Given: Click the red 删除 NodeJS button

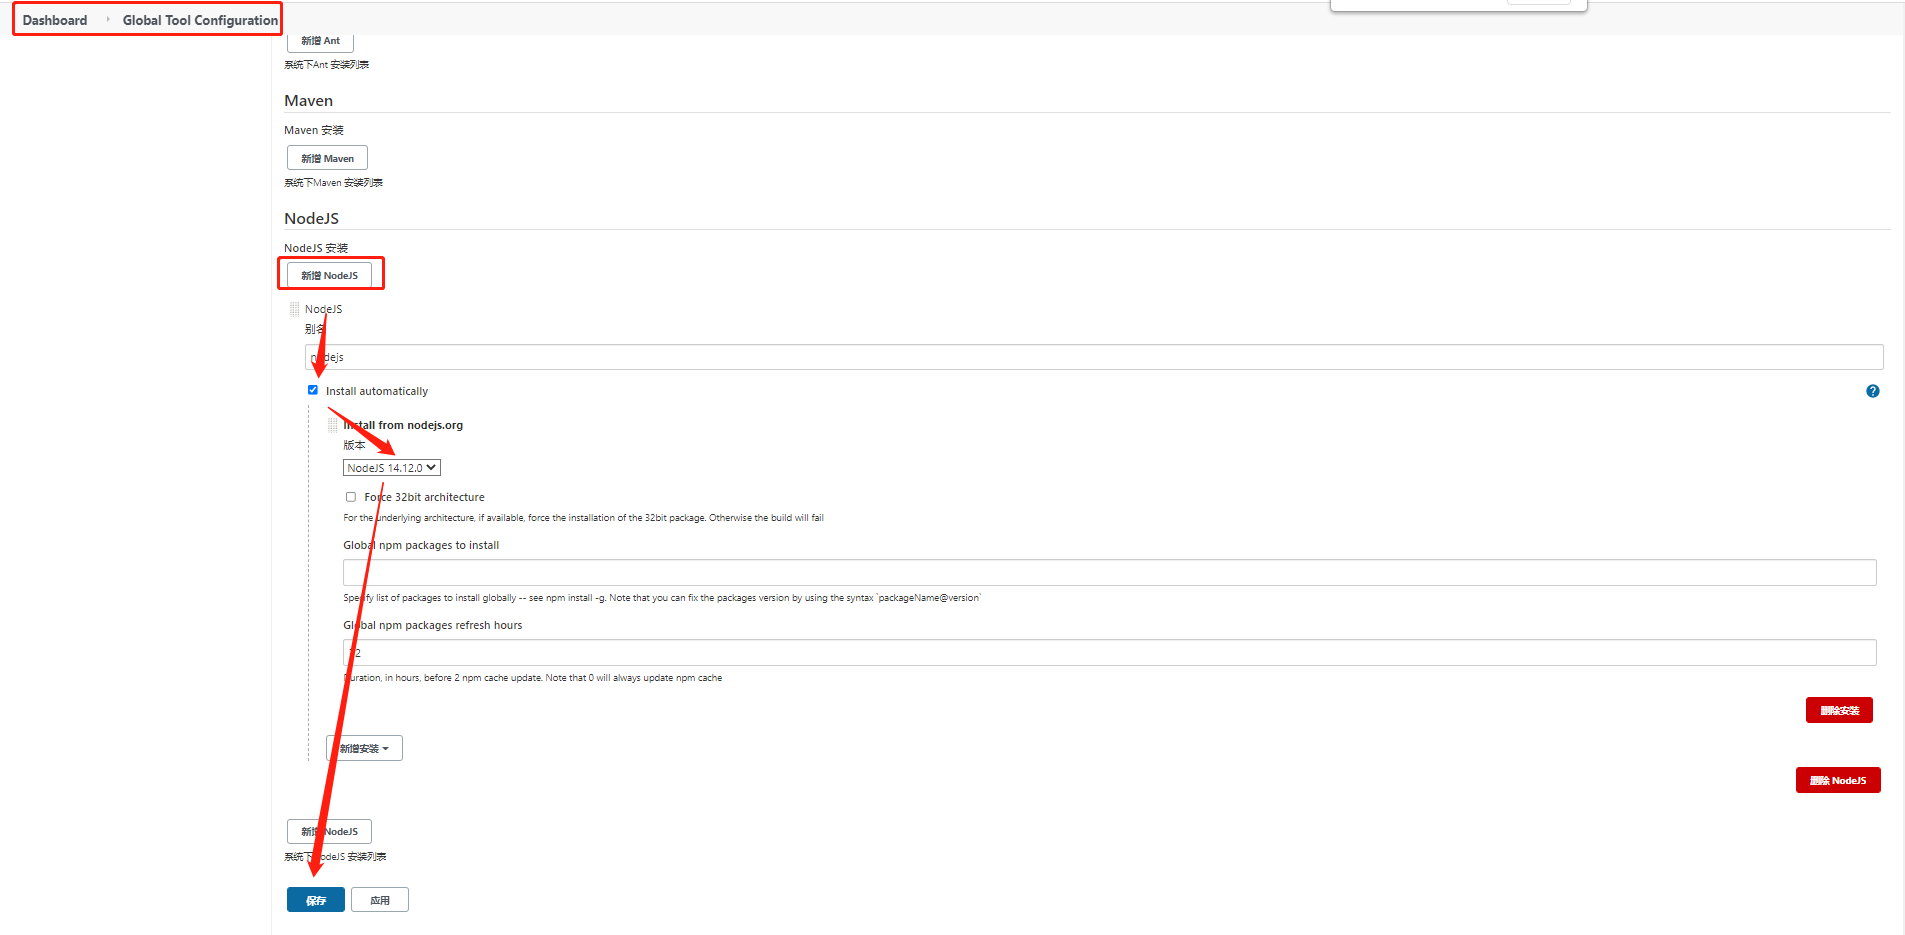Looking at the screenshot, I should tap(1837, 780).
